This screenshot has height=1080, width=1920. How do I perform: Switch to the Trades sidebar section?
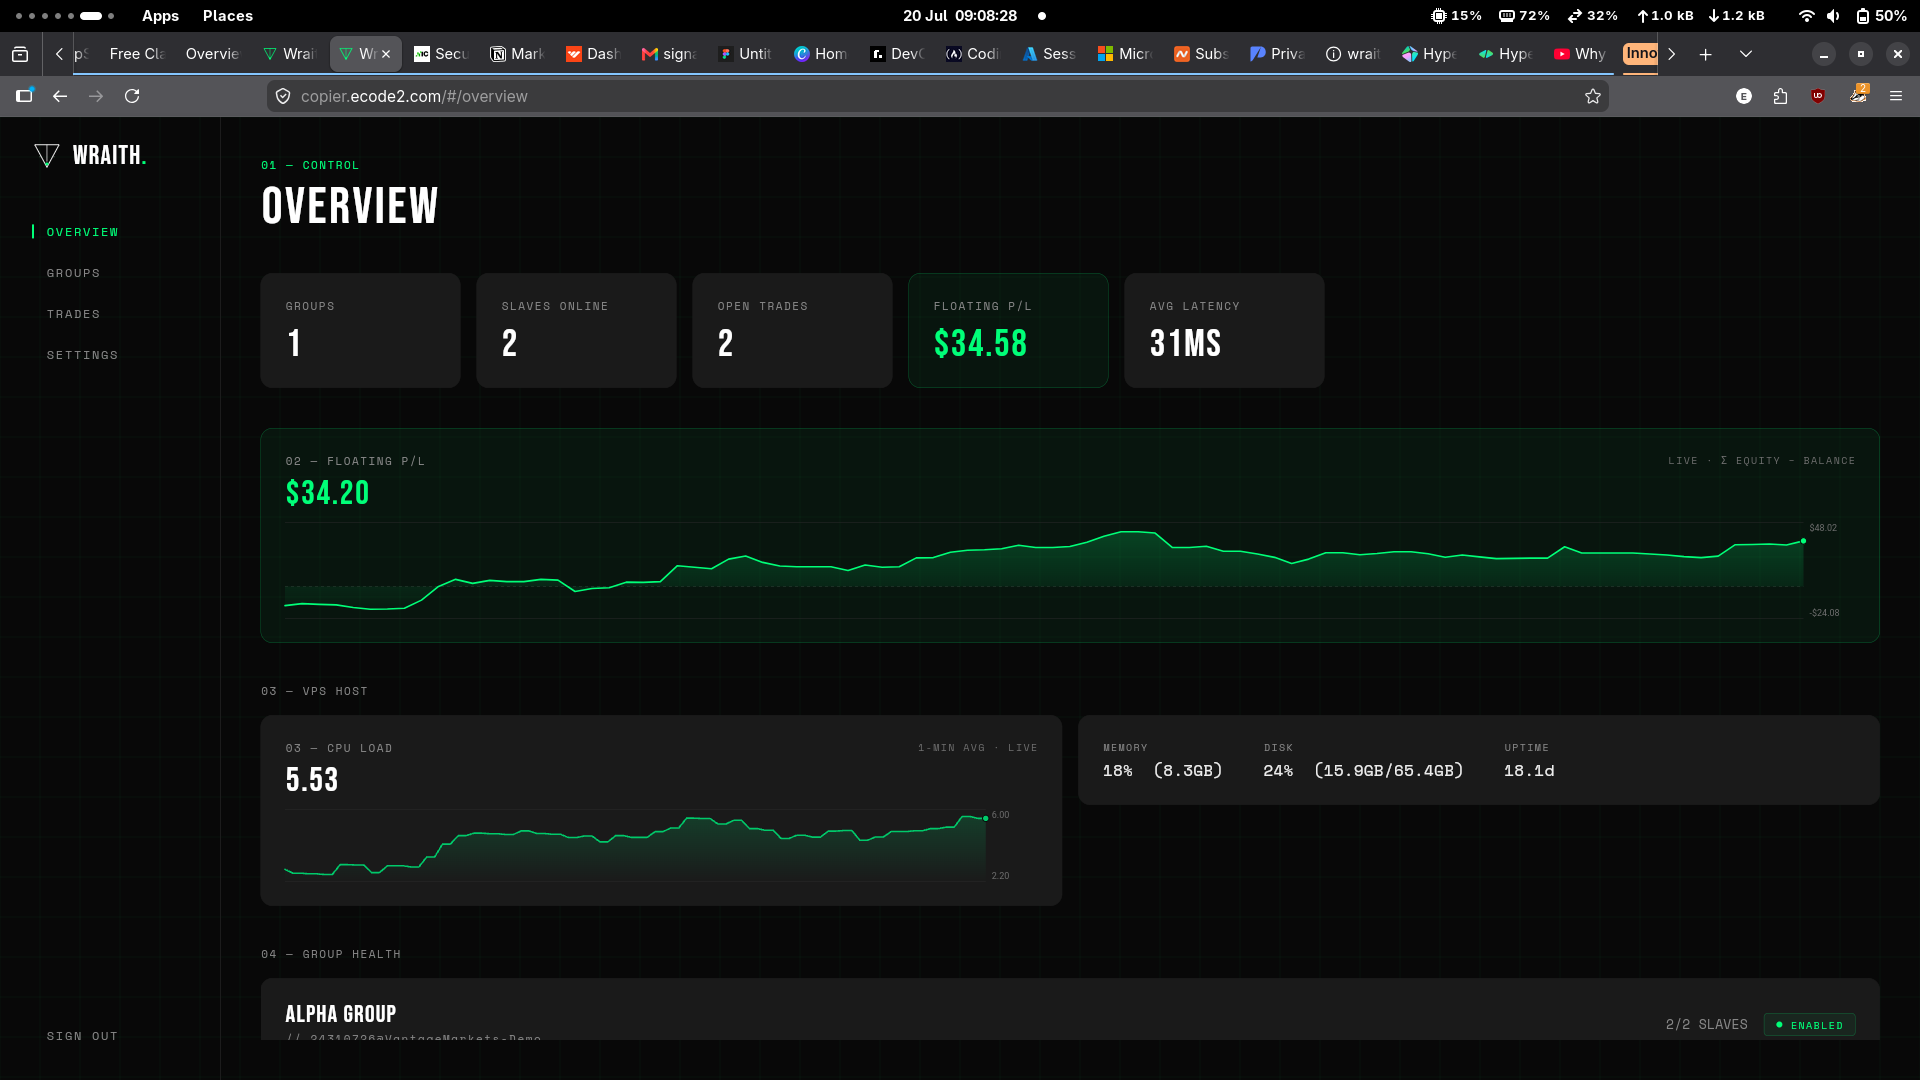pyautogui.click(x=73, y=314)
